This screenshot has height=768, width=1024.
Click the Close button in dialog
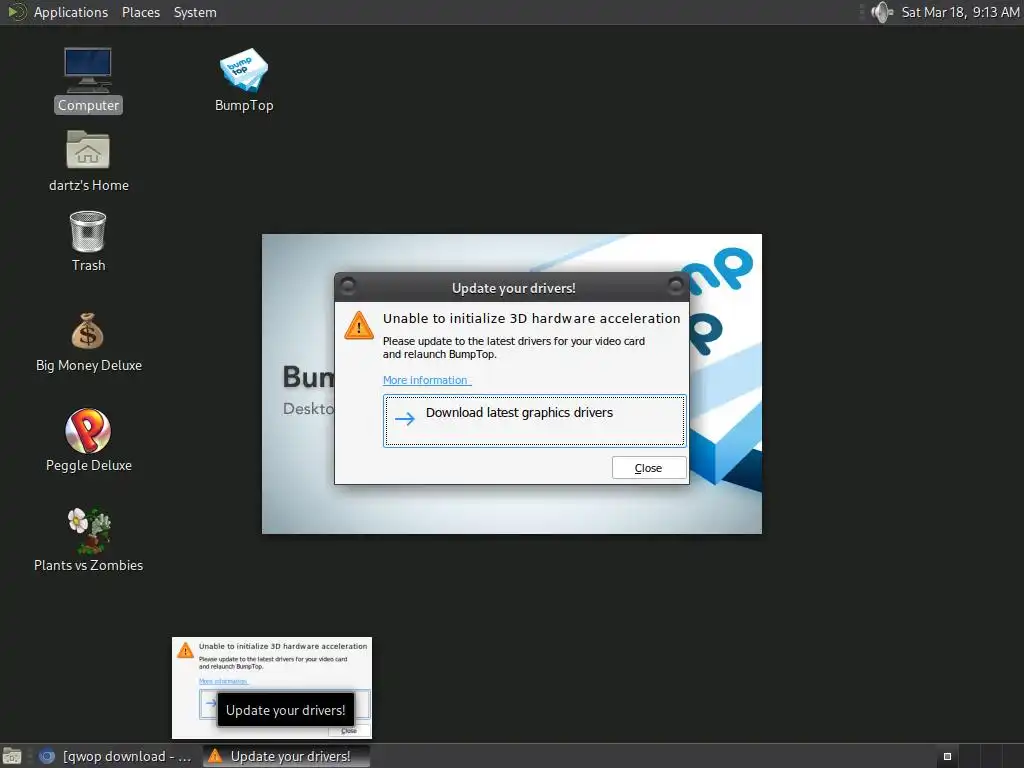pyautogui.click(x=648, y=468)
